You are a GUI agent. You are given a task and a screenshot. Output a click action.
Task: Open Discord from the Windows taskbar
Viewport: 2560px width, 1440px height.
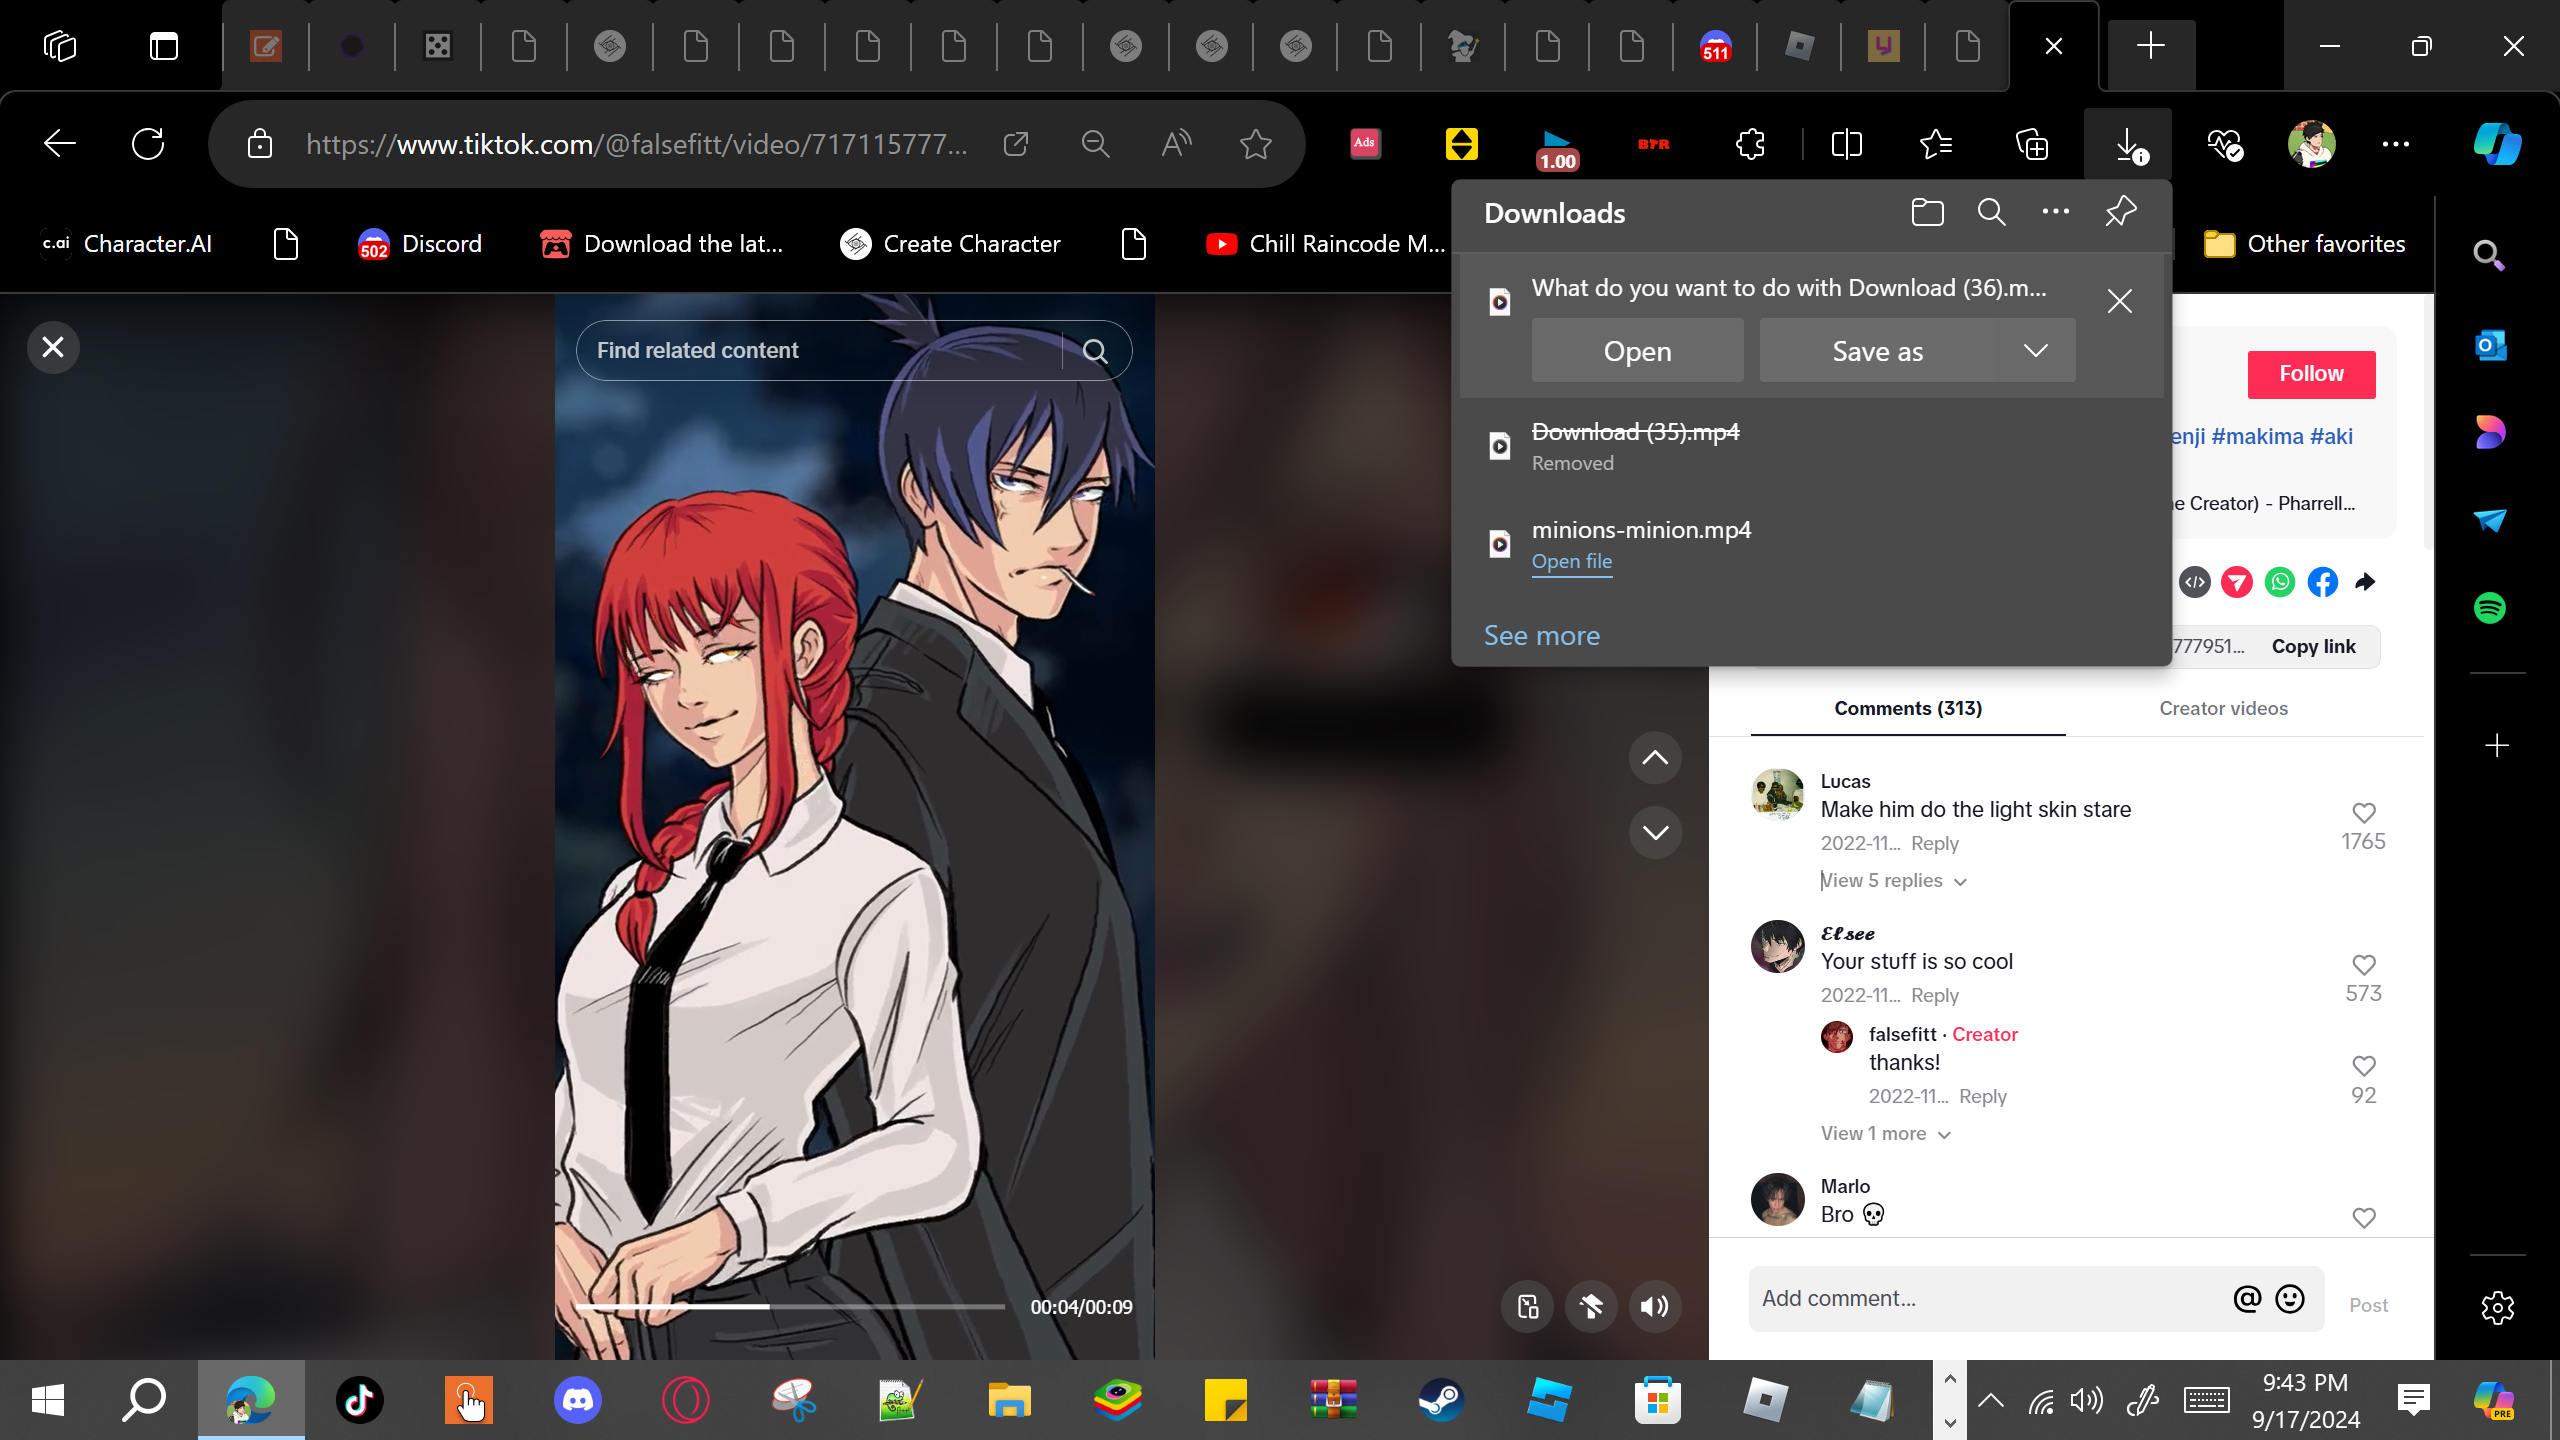pos(577,1399)
